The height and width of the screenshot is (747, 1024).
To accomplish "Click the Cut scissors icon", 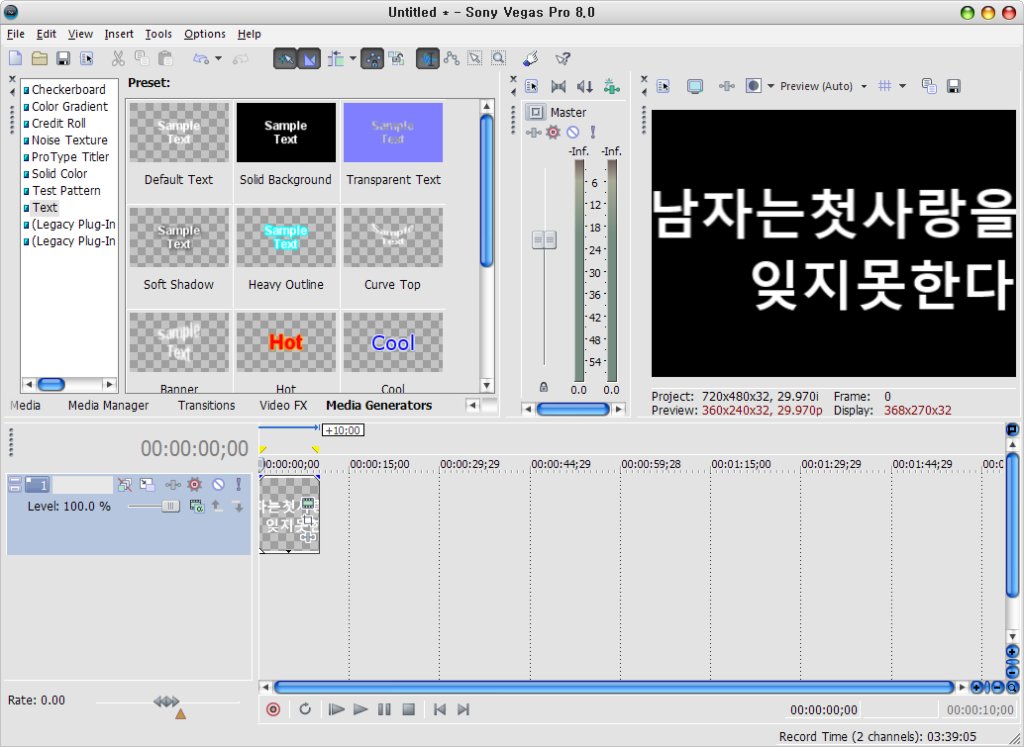I will (x=118, y=58).
